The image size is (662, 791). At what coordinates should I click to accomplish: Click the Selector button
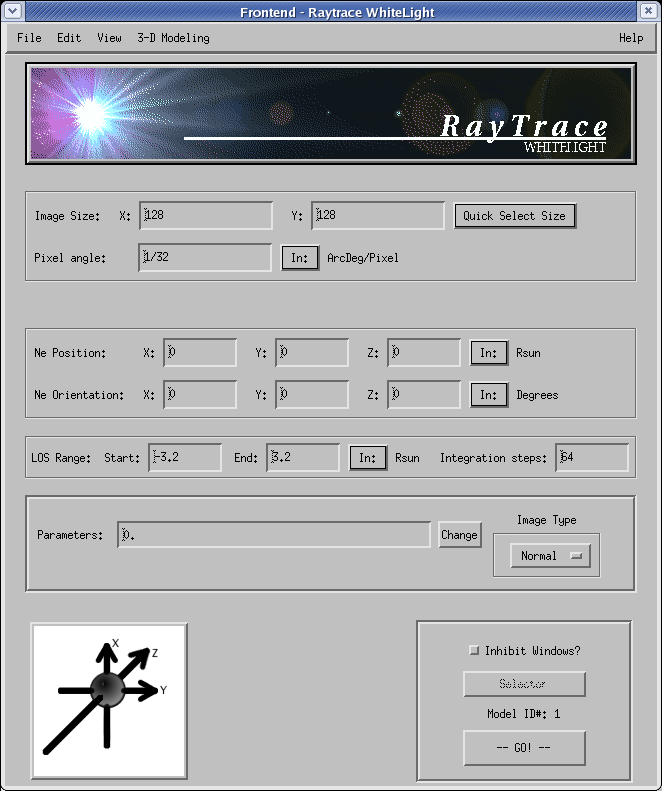click(524, 685)
